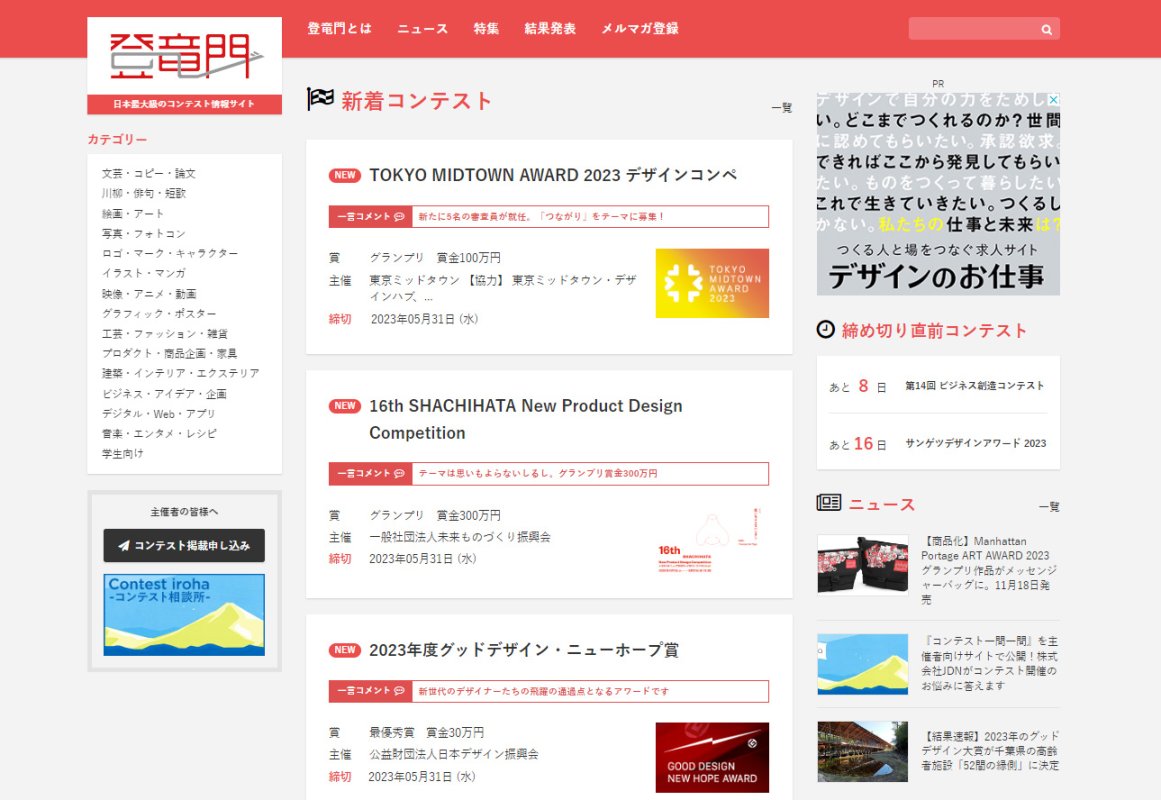Click コンテスト掲載申し込み button
The width and height of the screenshot is (1161, 800).
pyautogui.click(x=184, y=545)
